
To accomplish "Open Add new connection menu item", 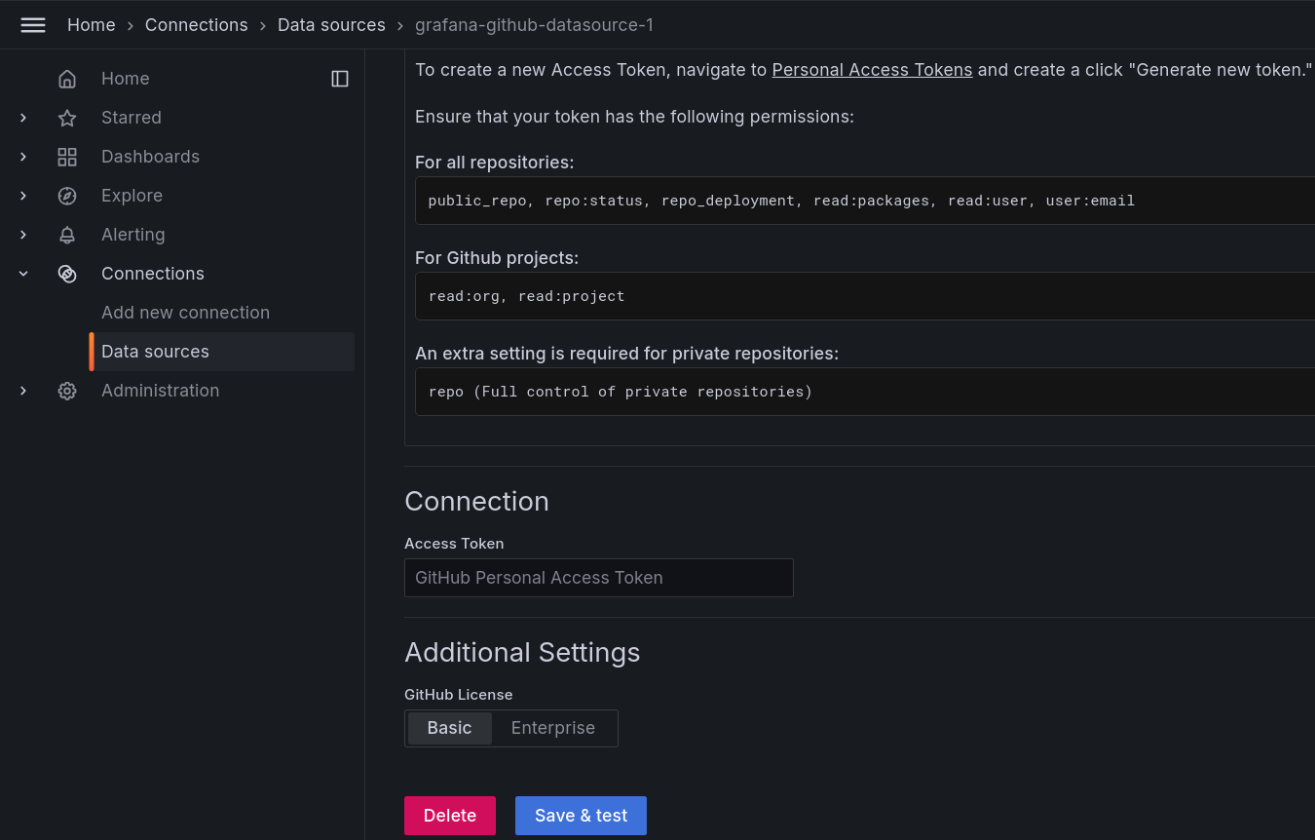I will click(x=185, y=313).
